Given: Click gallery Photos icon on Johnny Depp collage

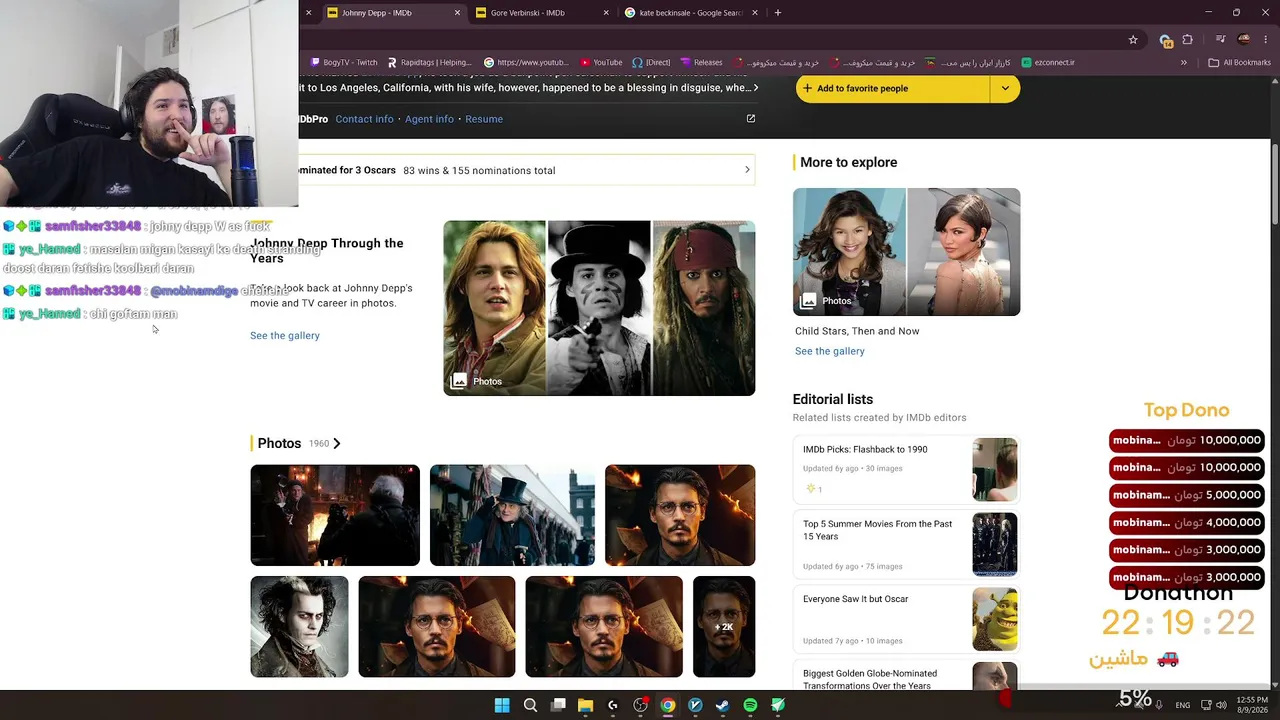Looking at the screenshot, I should click(x=459, y=381).
